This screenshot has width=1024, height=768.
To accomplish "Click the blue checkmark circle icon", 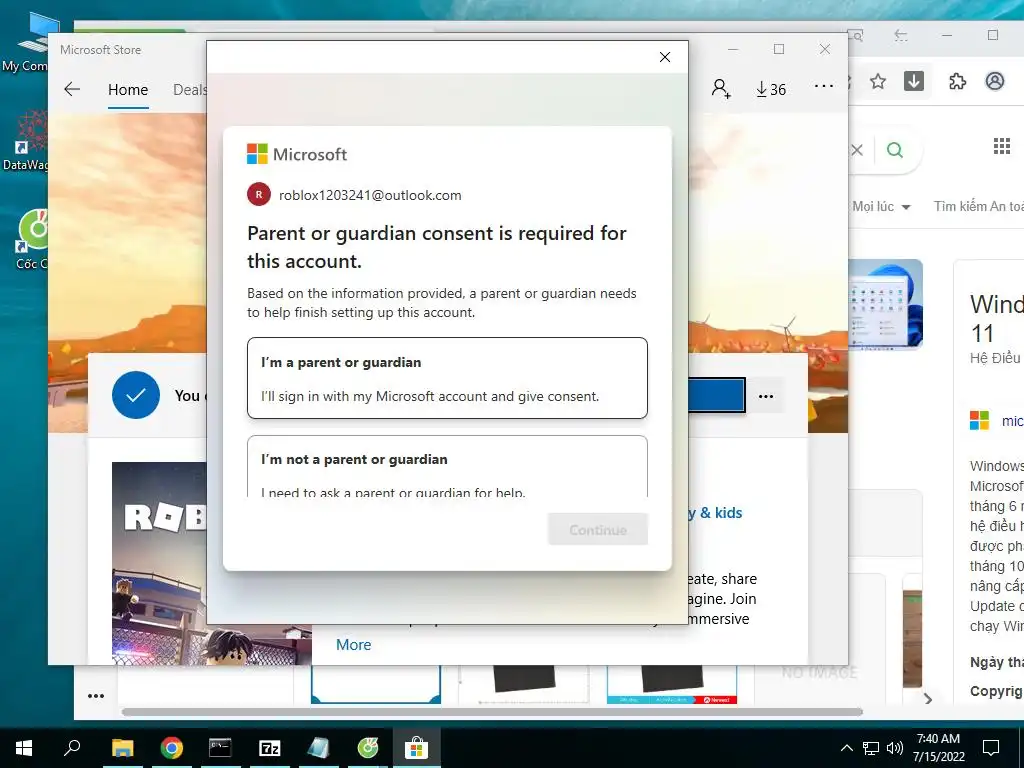I will tap(136, 395).
